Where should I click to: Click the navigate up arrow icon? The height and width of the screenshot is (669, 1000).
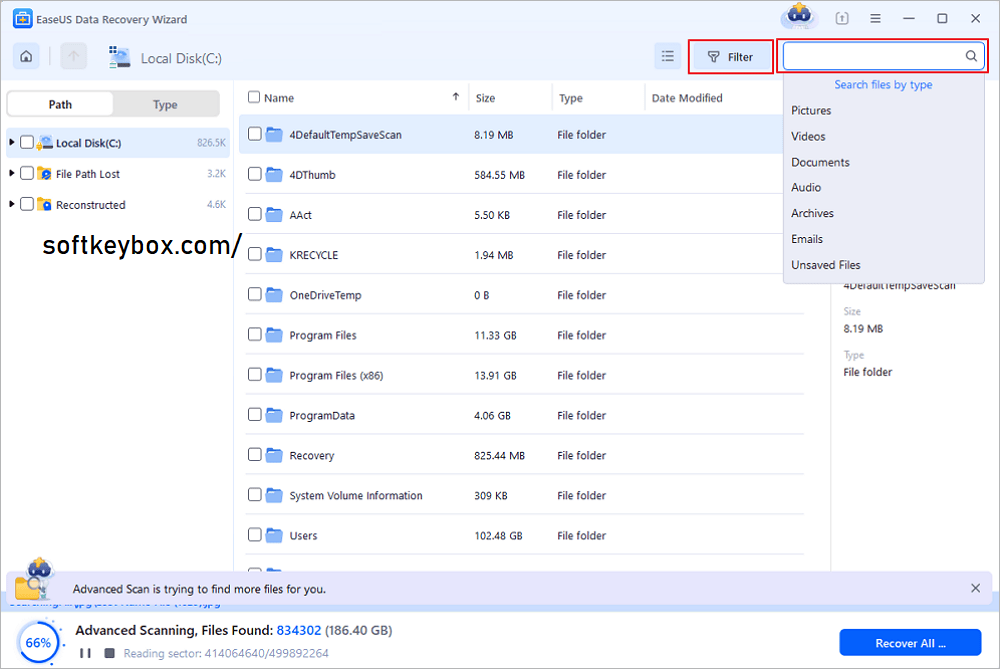click(x=73, y=56)
